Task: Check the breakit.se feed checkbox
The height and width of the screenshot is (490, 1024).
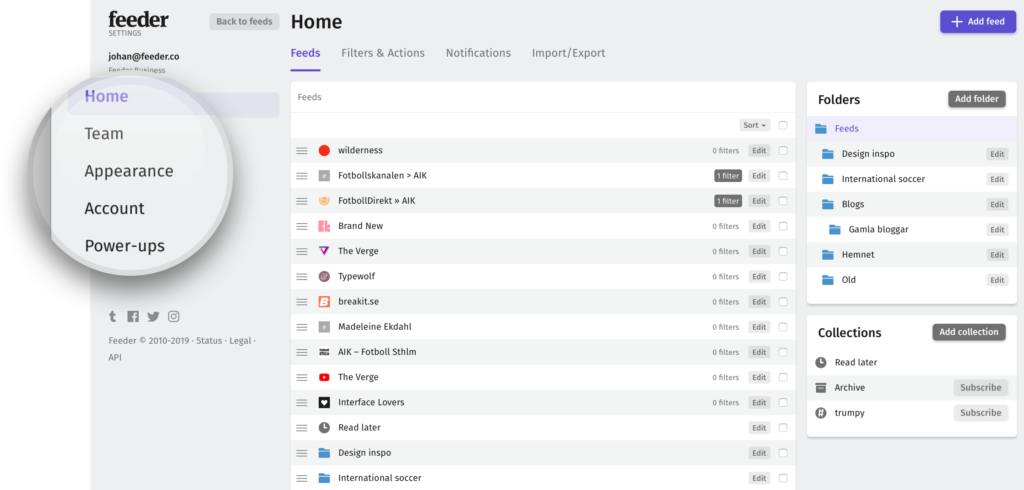Action: (783, 302)
